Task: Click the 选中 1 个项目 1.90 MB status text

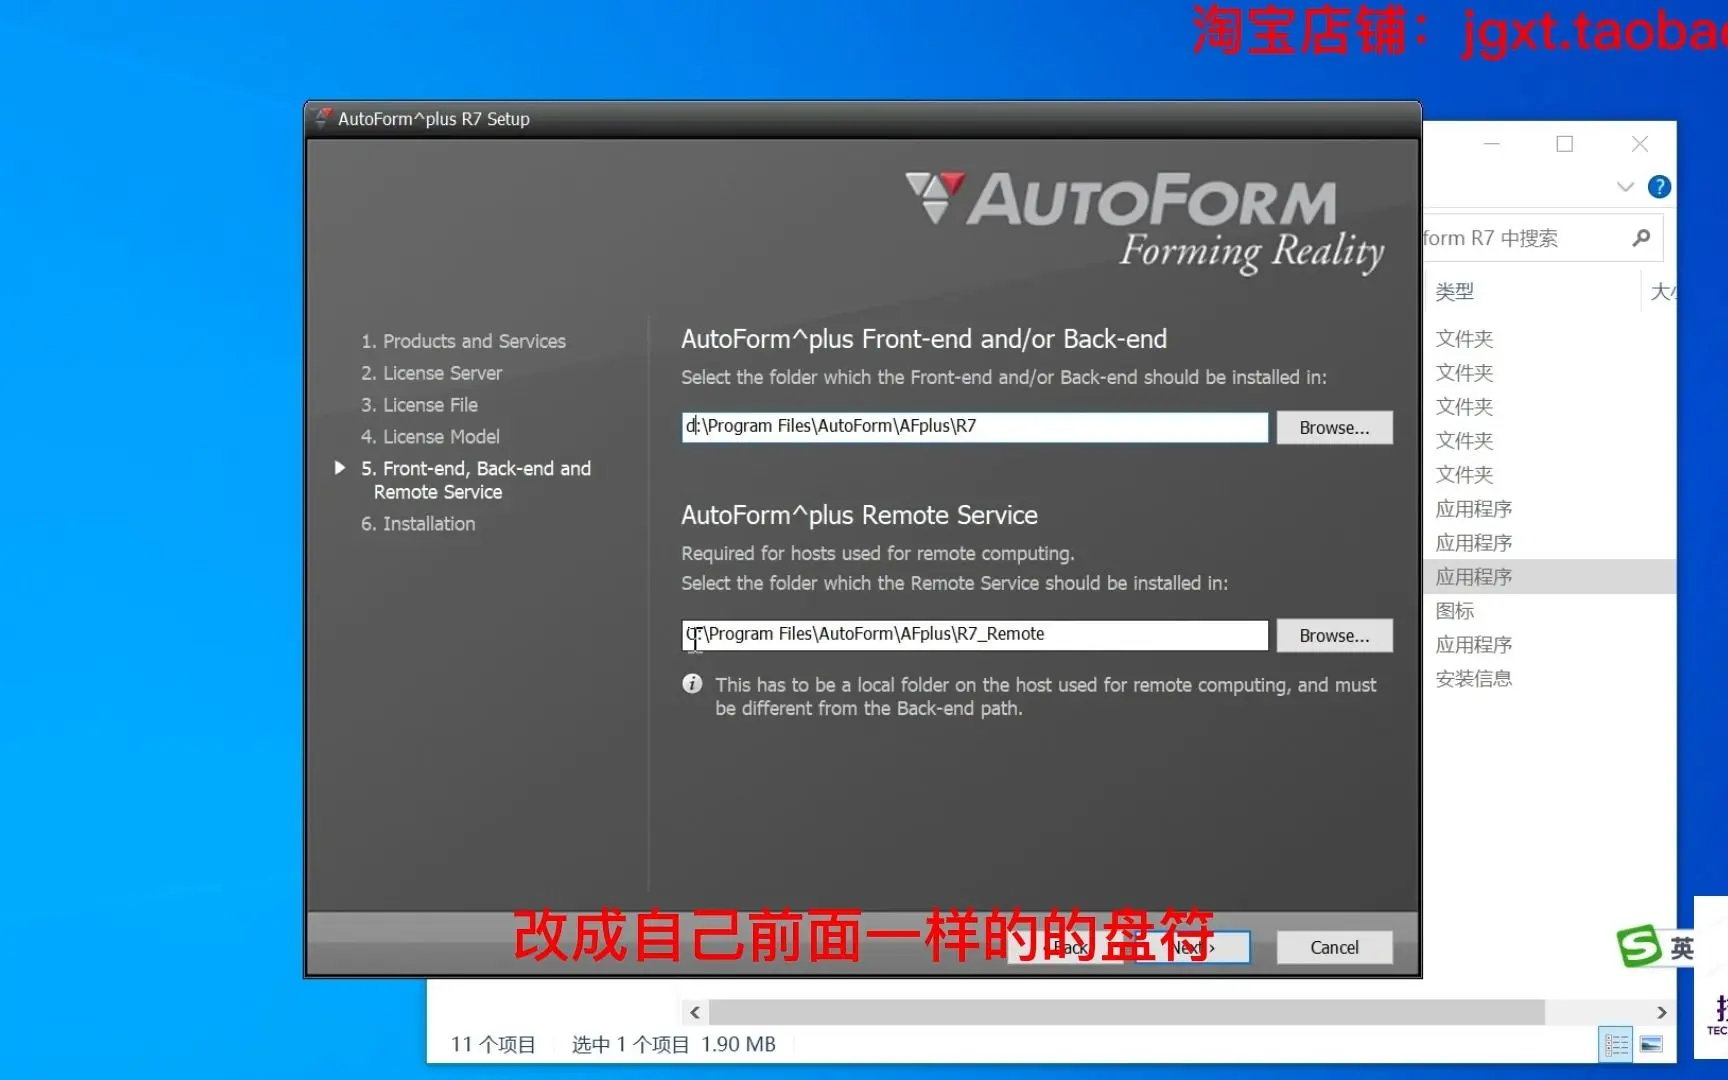Action: pos(674,1045)
